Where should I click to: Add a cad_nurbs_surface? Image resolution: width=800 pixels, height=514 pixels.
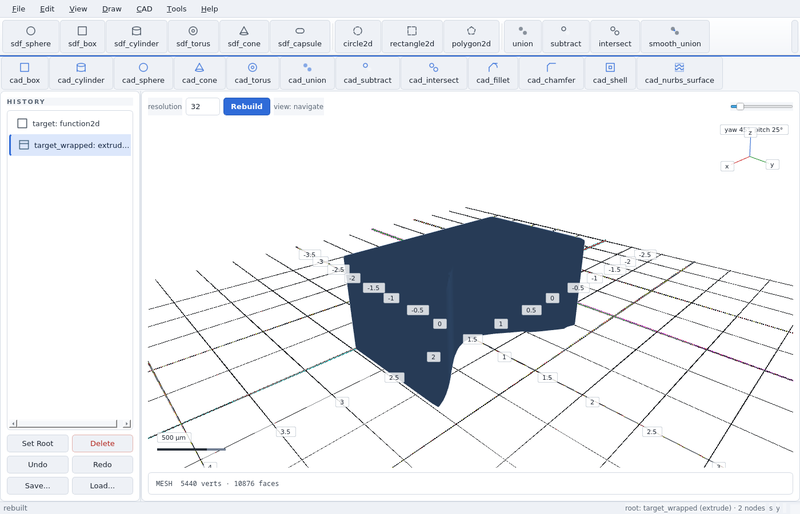(x=679, y=74)
